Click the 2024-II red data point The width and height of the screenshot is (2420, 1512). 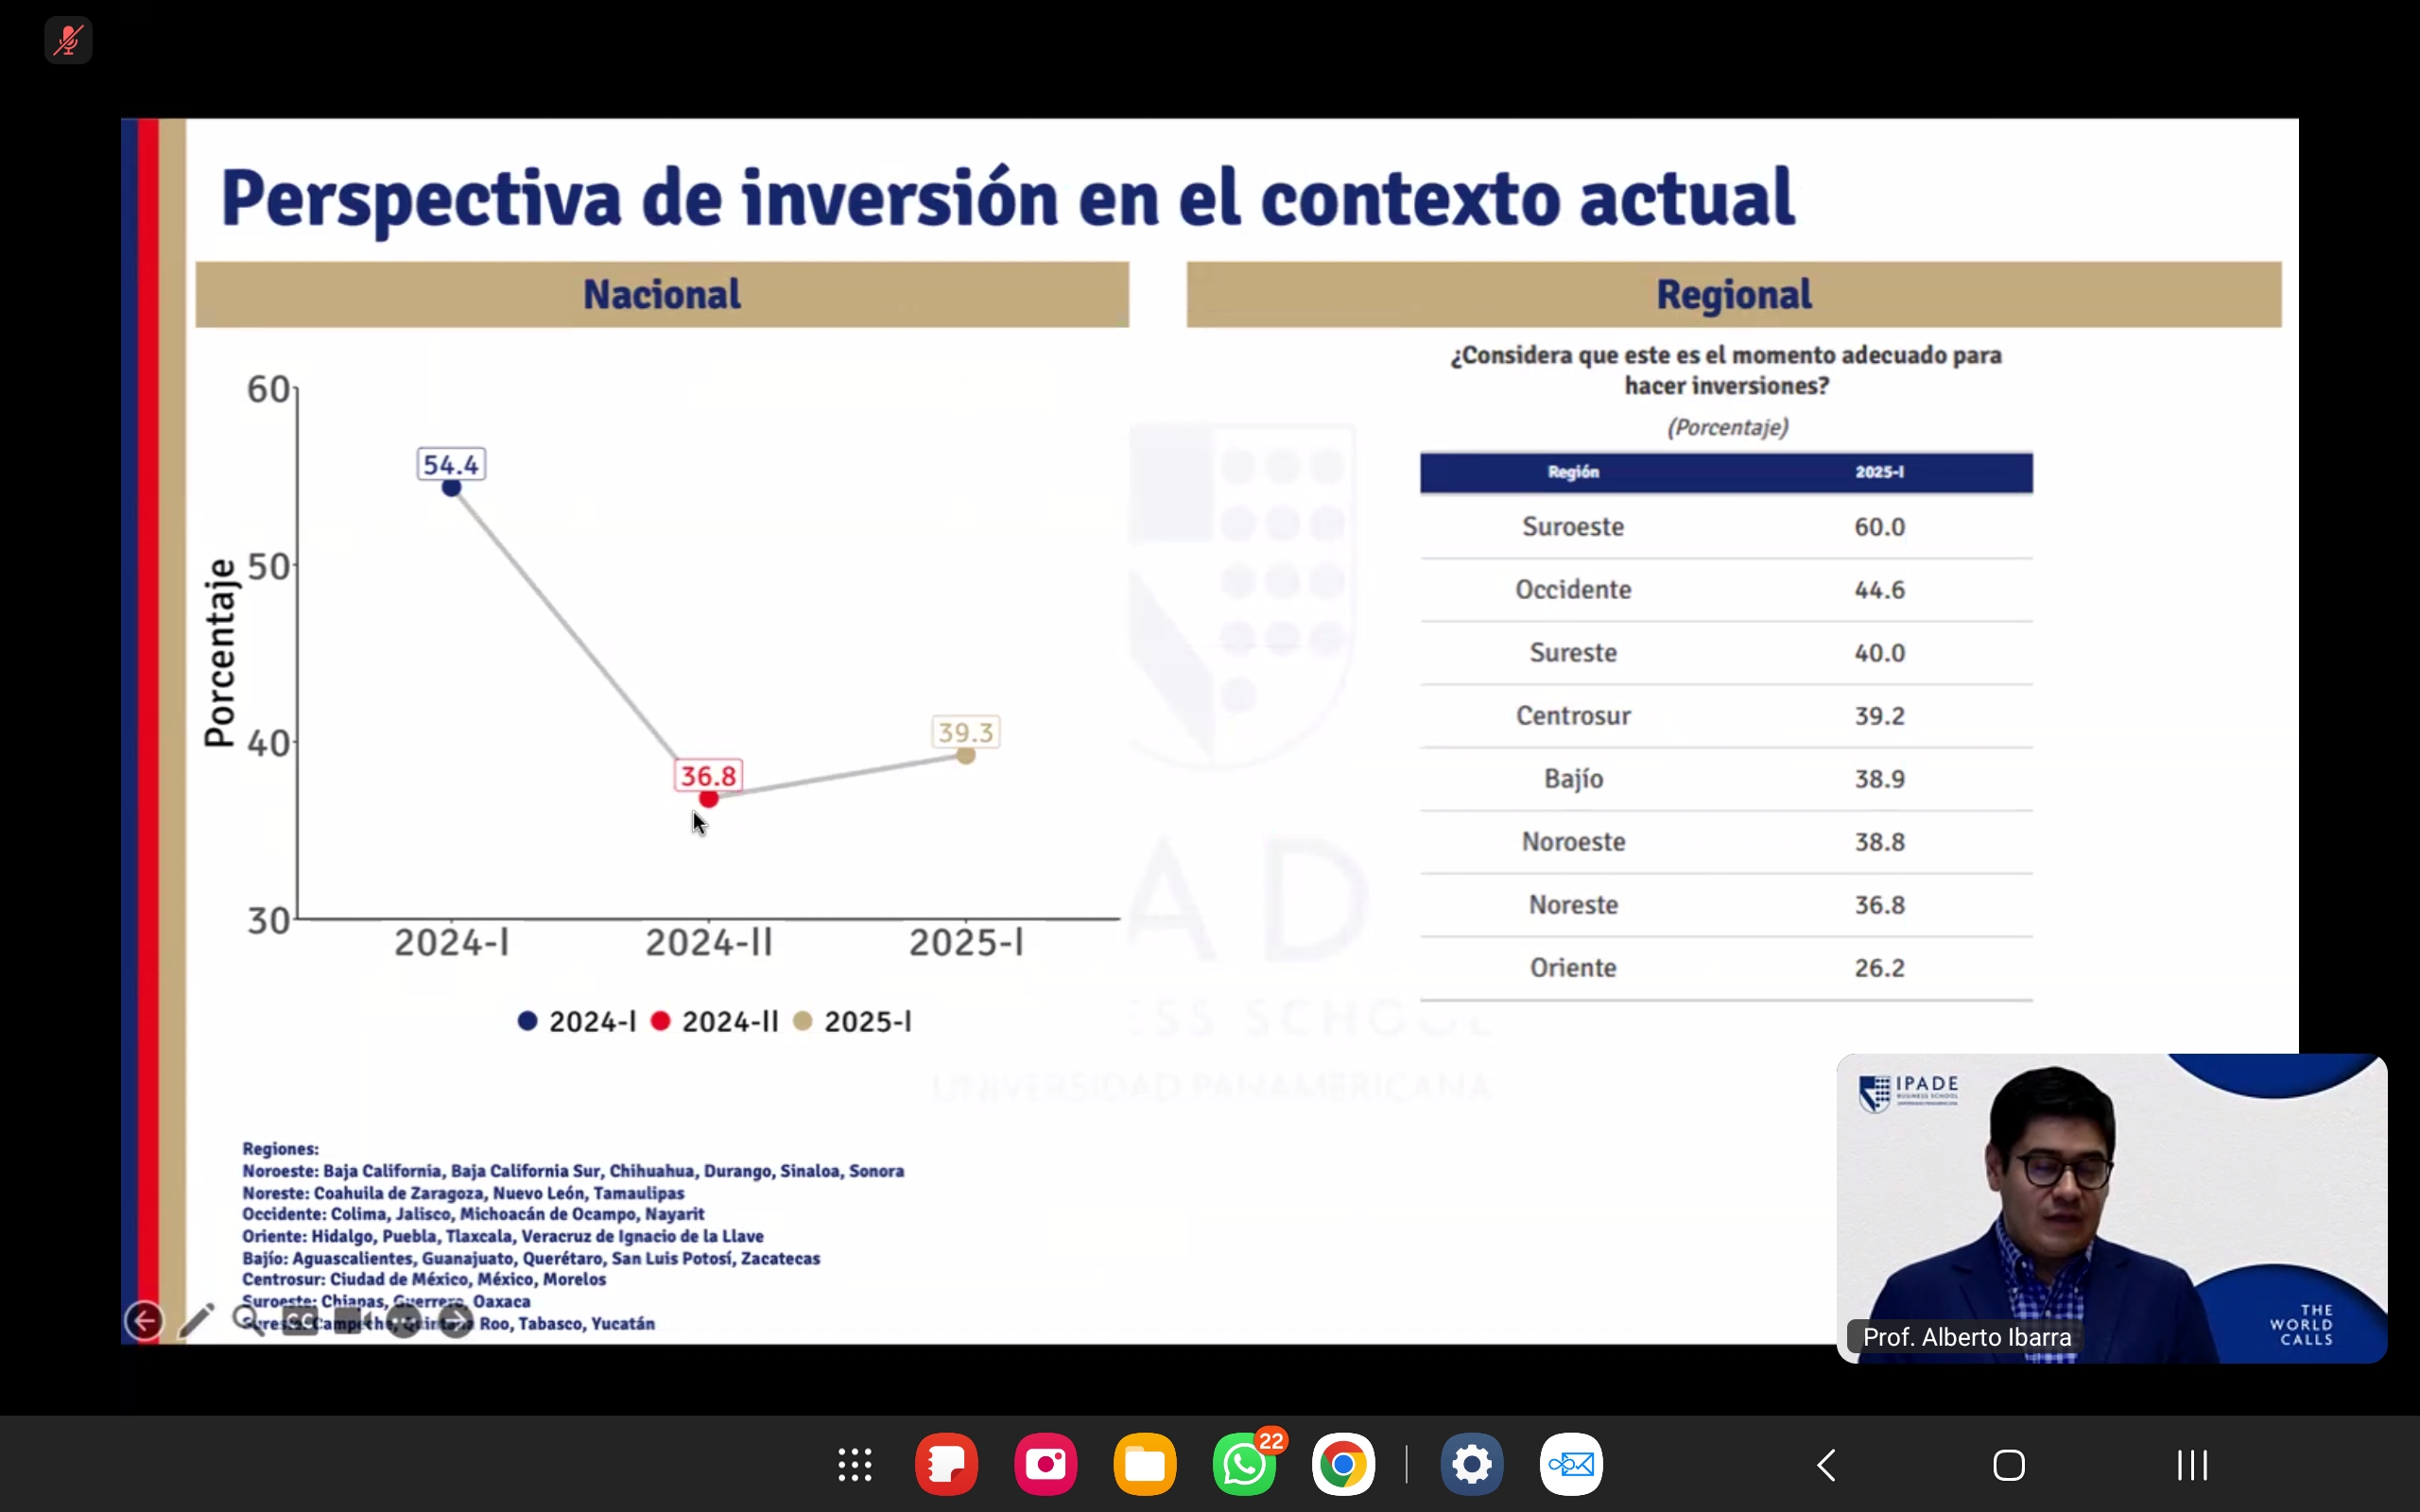[709, 798]
